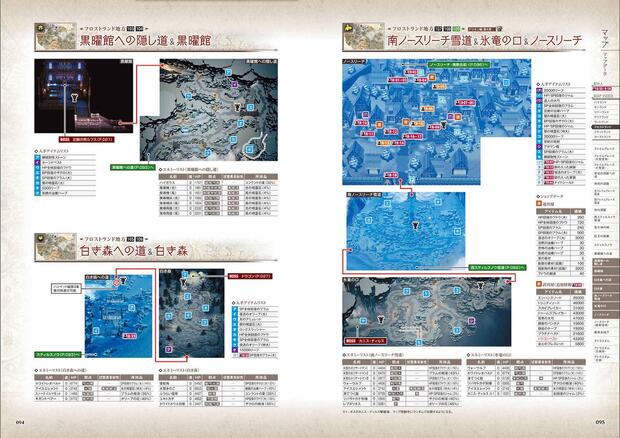Click the 南ノースリーチ雪道&氷竜の口&ノースリーチ heading
Image resolution: width=620 pixels, height=438 pixels.
coord(484,41)
